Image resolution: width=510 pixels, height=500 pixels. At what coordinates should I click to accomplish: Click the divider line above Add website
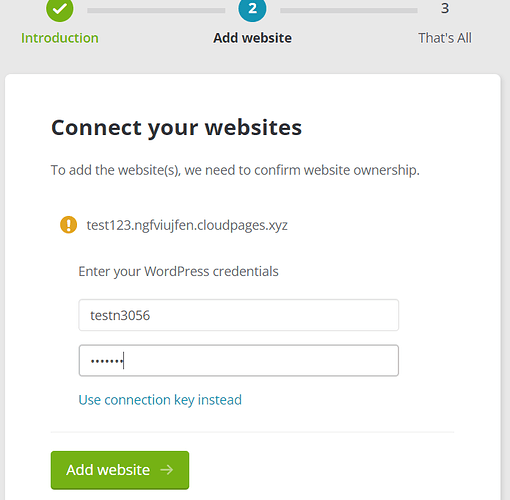(x=252, y=432)
